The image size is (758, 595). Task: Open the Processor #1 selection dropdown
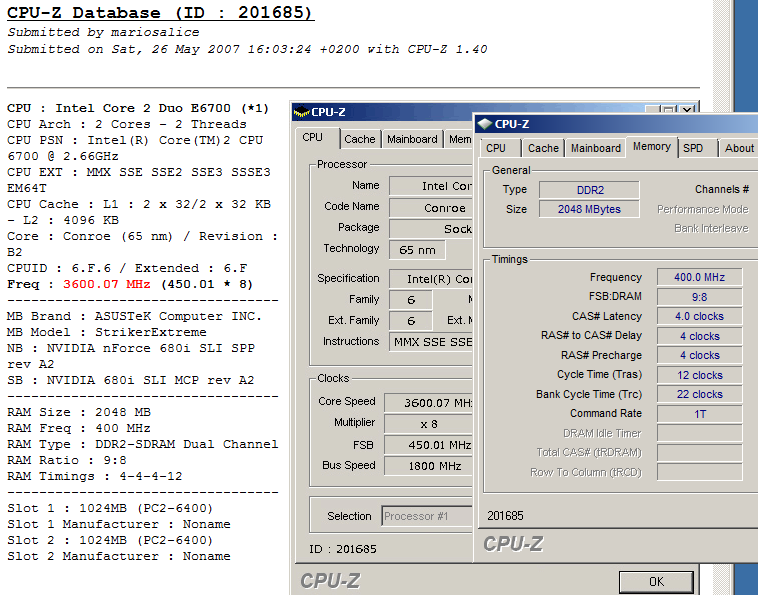(x=426, y=516)
